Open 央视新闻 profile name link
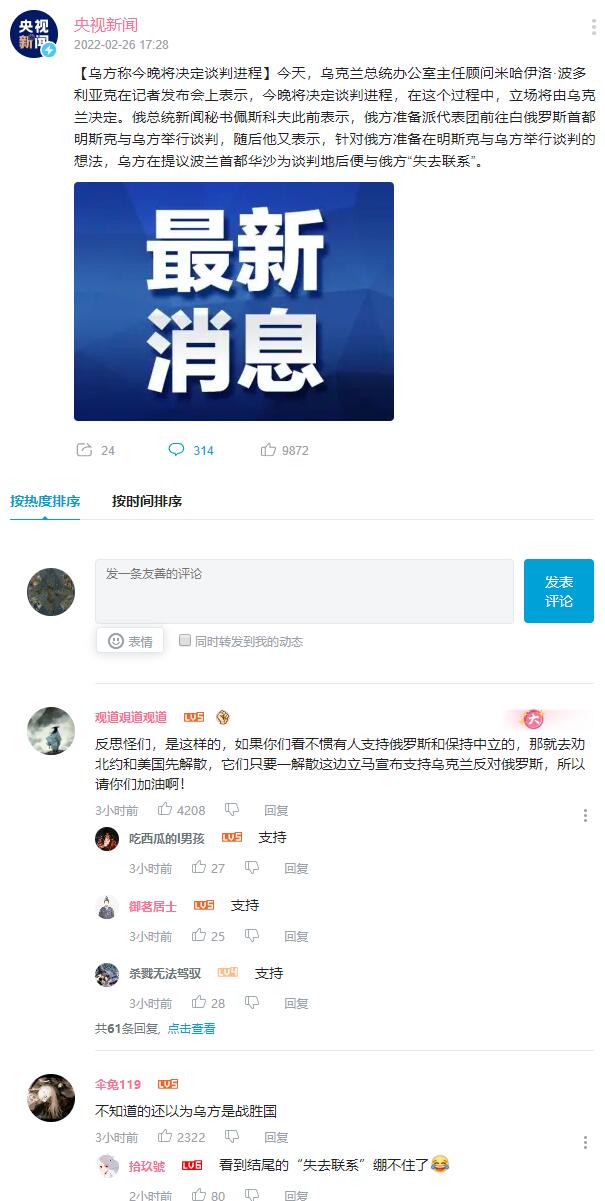 tap(106, 25)
